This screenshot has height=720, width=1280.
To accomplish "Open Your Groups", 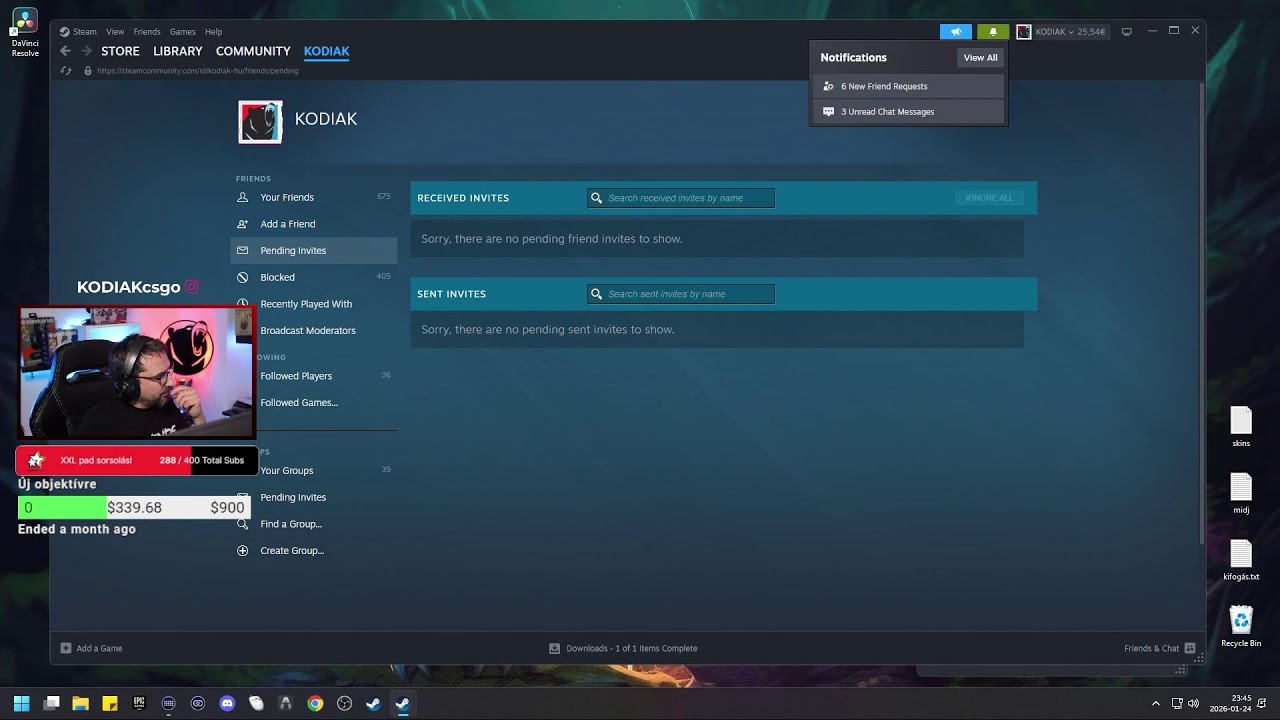I will 287,471.
